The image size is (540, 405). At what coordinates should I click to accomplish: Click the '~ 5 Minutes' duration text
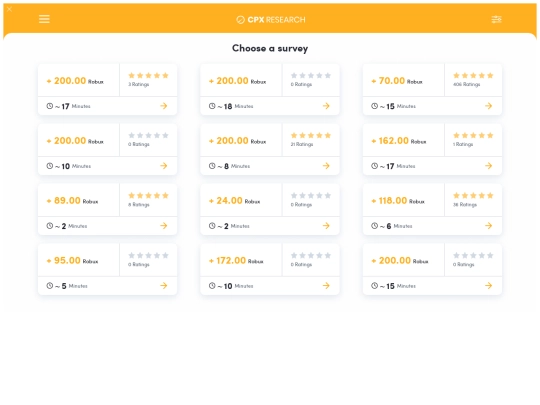click(x=71, y=286)
